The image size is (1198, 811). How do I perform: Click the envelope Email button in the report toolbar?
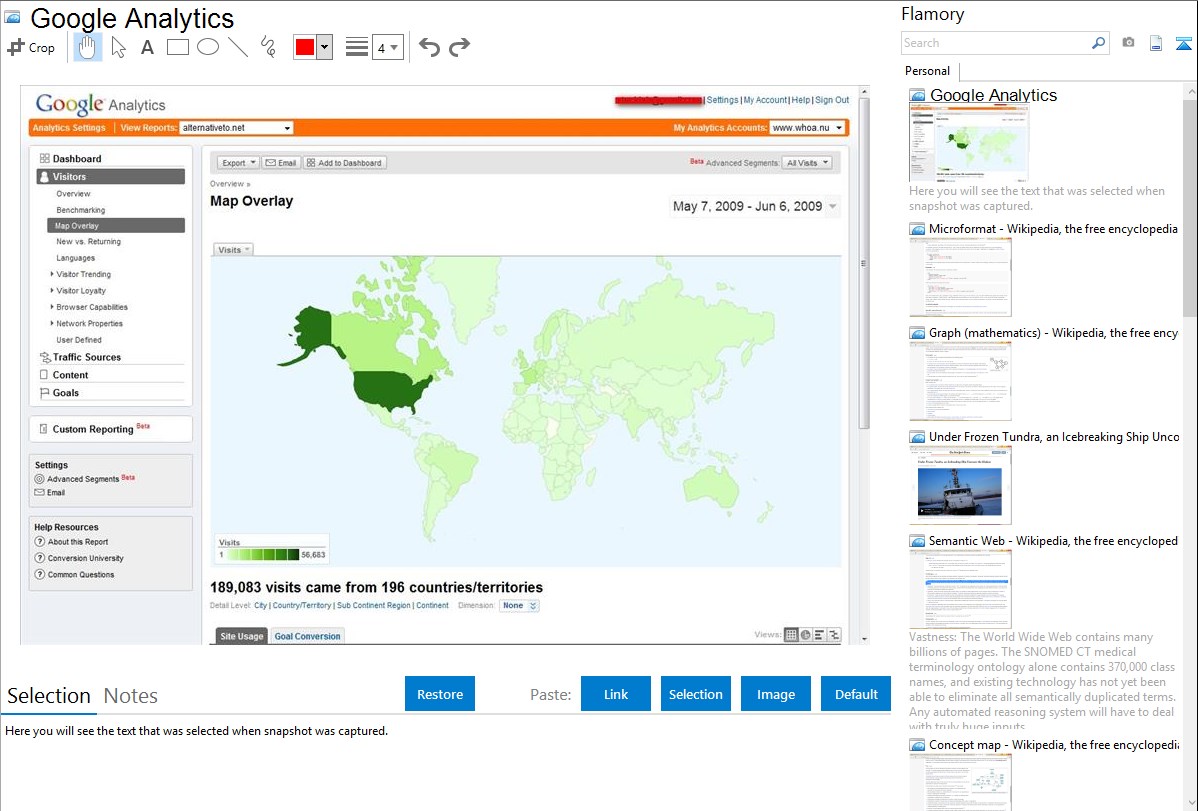[280, 163]
